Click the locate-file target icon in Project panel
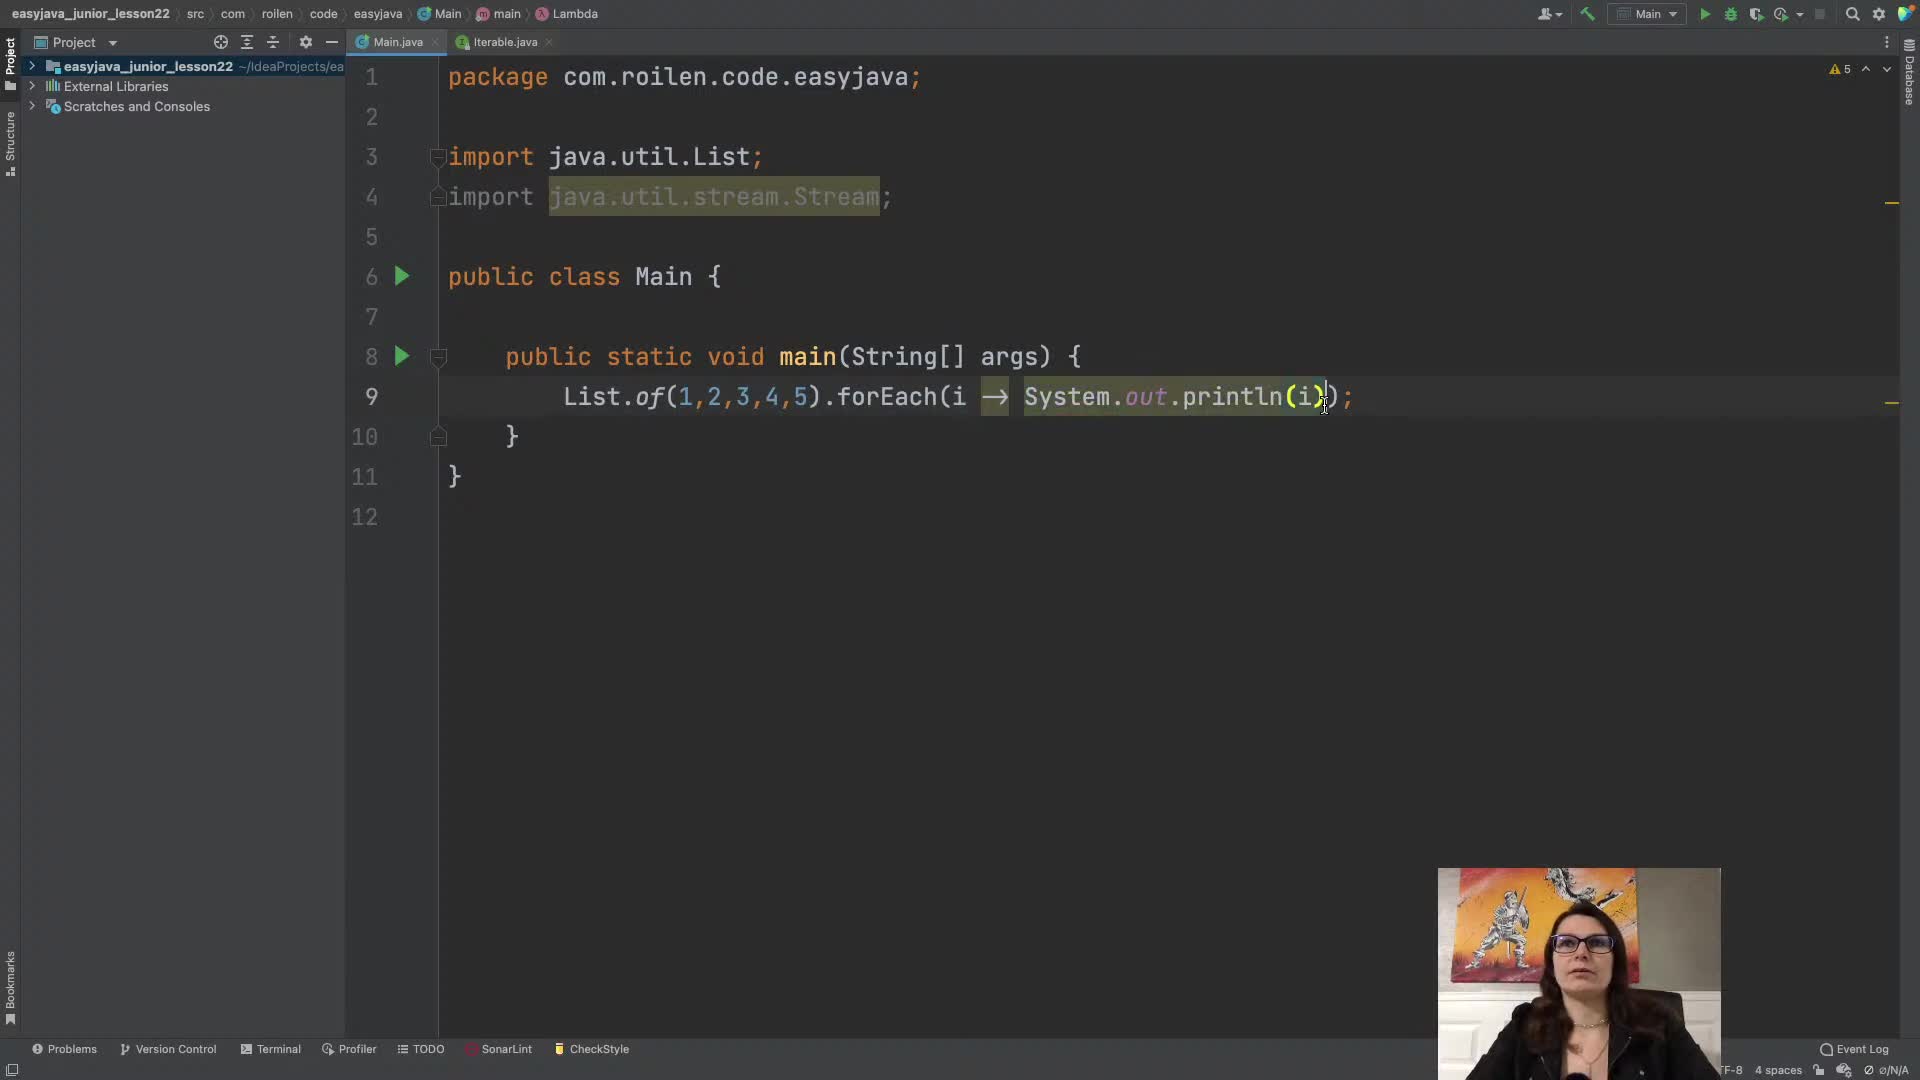1920x1080 pixels. [x=221, y=42]
